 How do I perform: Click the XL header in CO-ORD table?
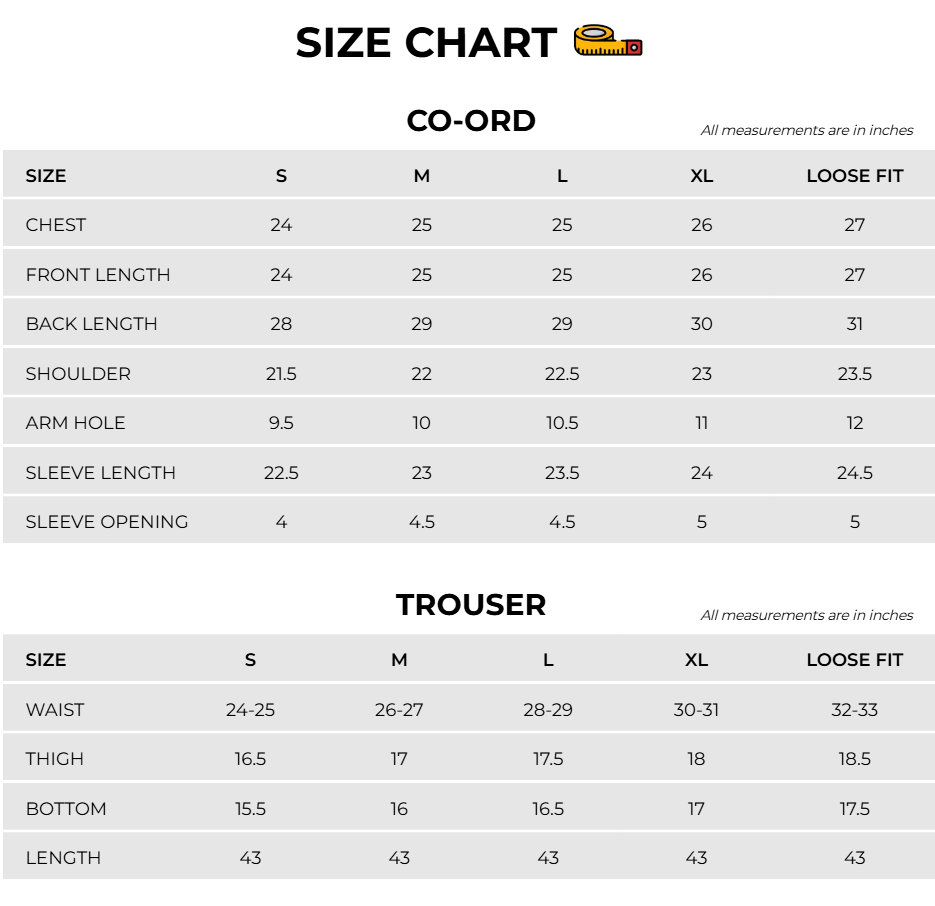point(701,176)
